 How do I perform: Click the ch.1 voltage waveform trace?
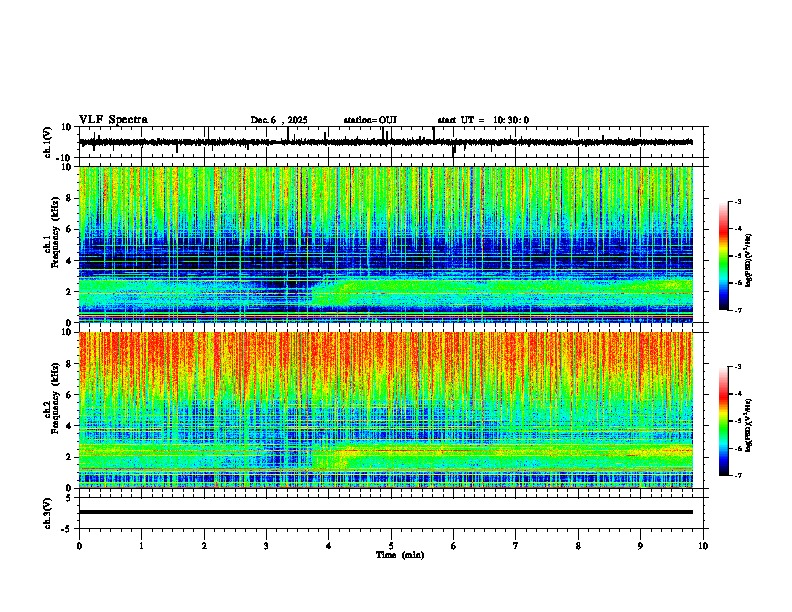point(386,142)
